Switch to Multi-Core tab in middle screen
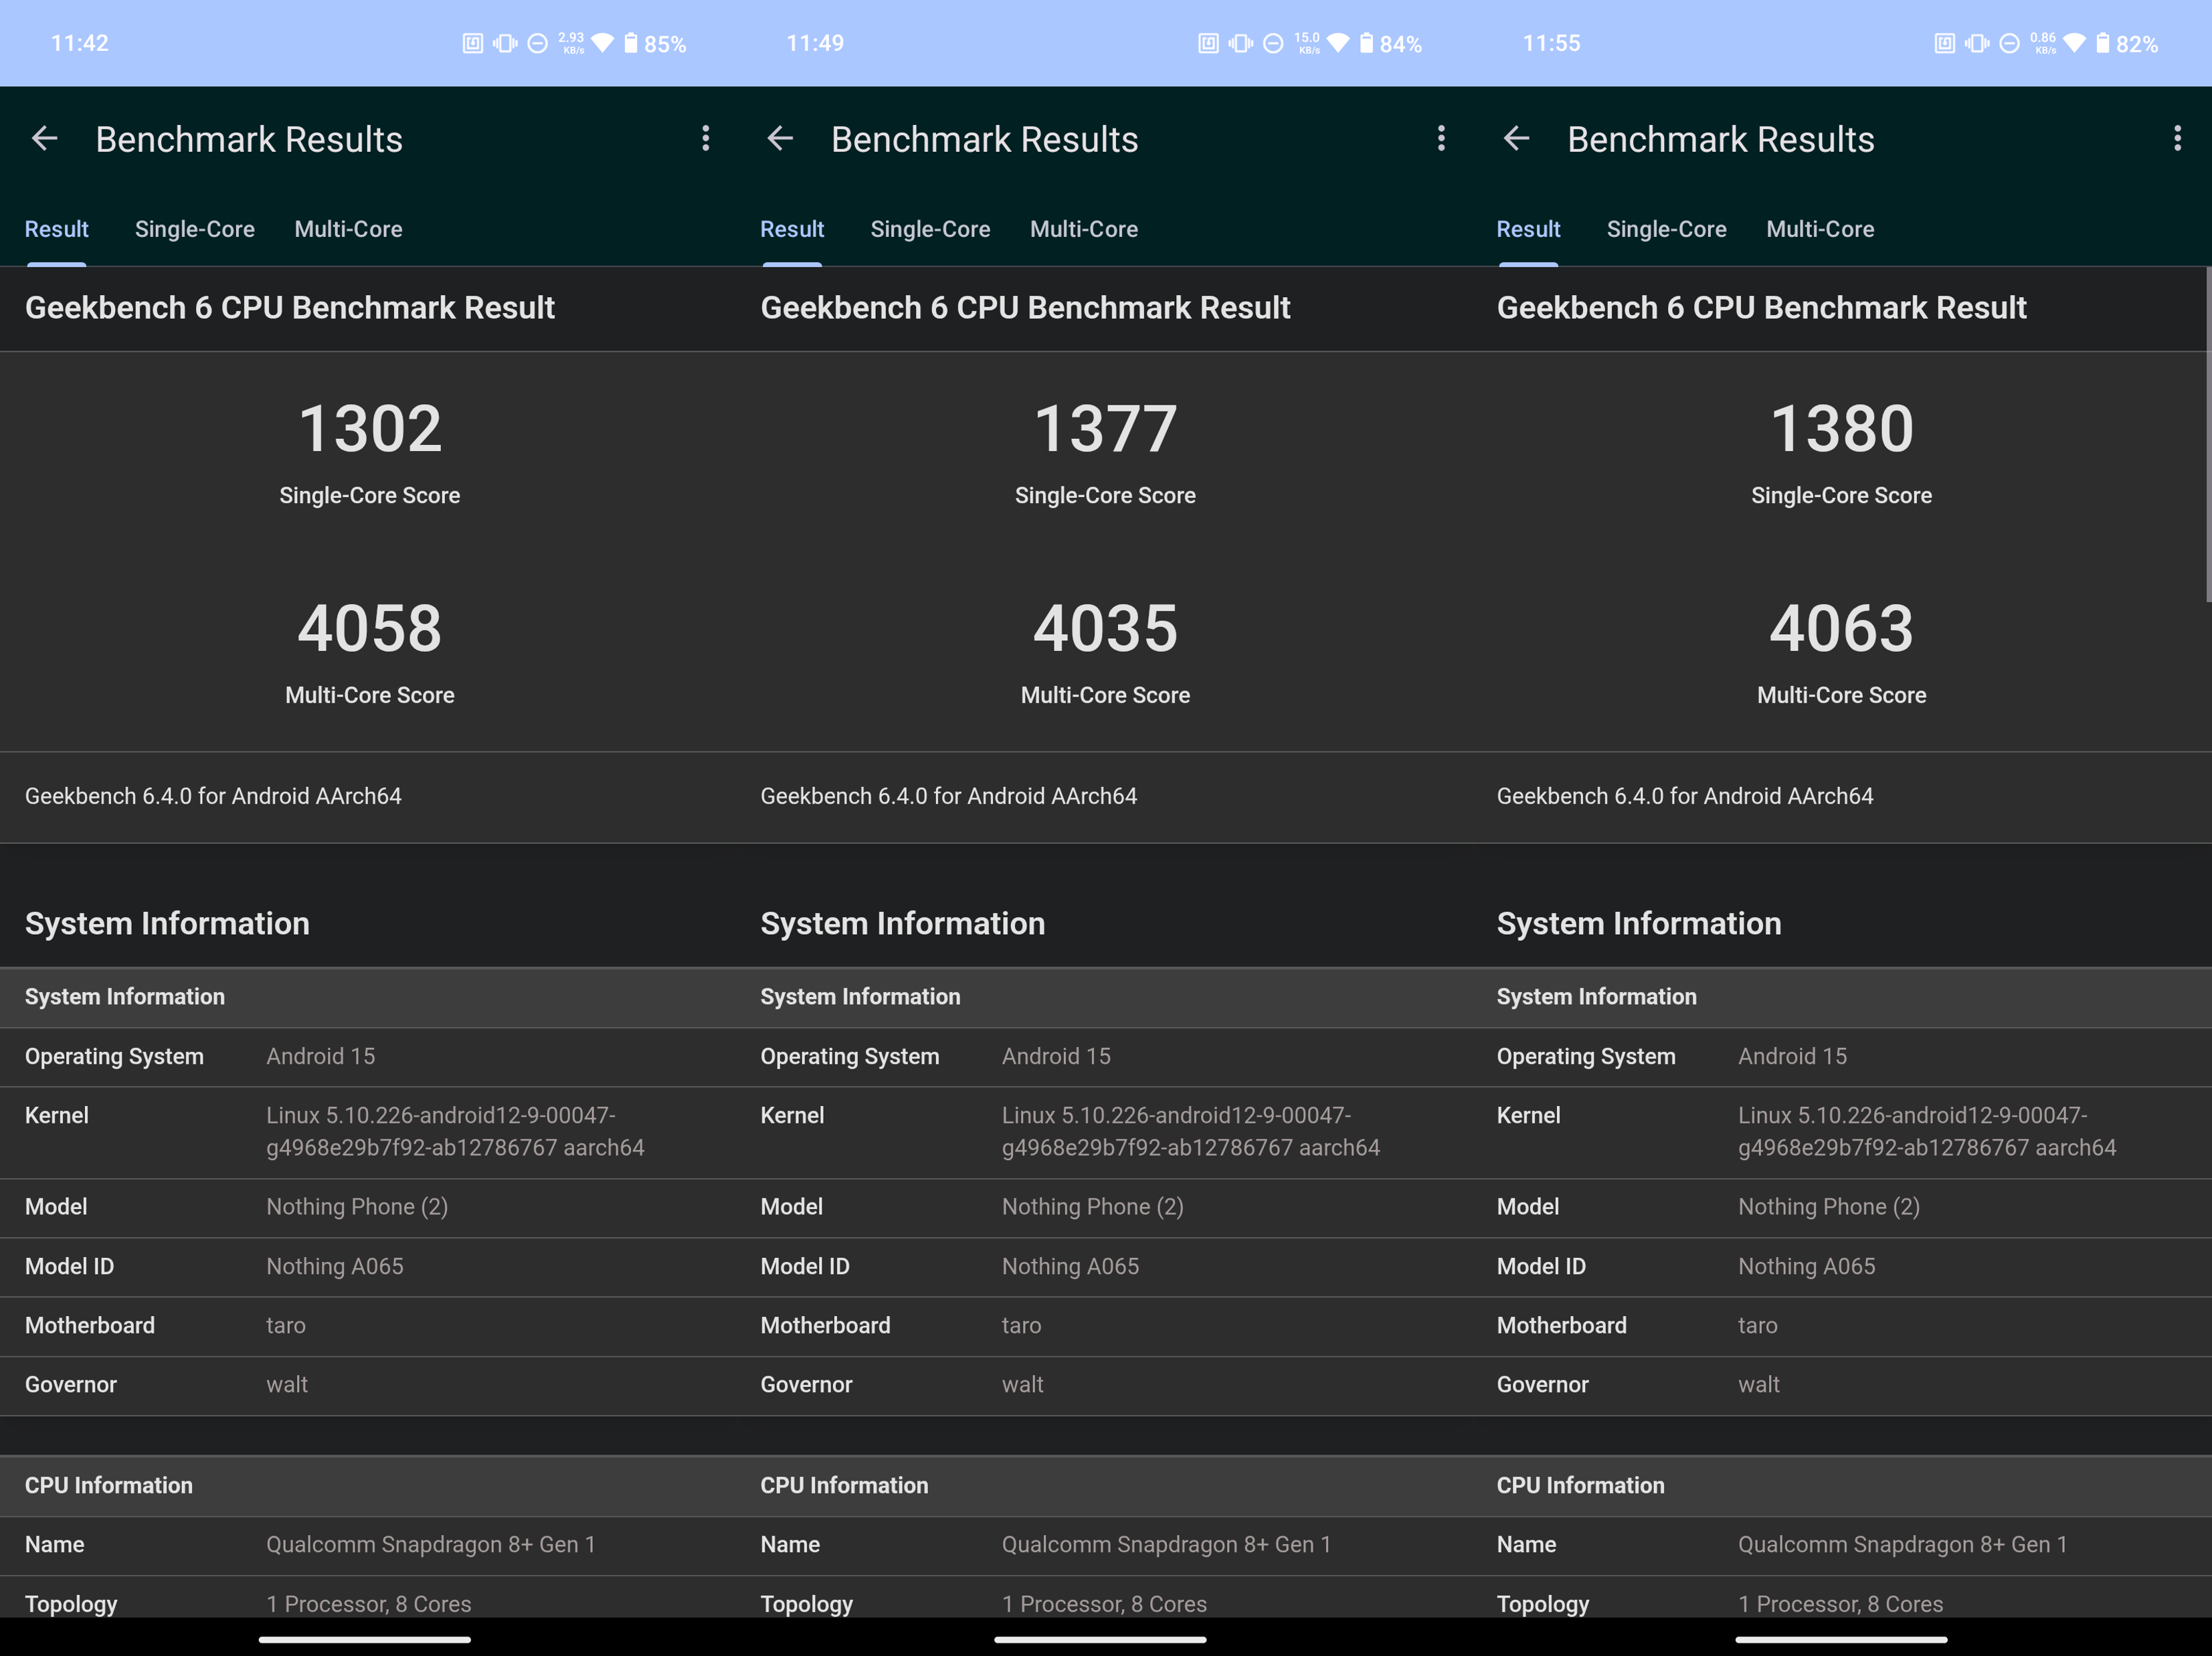The image size is (2212, 1656). (x=1084, y=229)
